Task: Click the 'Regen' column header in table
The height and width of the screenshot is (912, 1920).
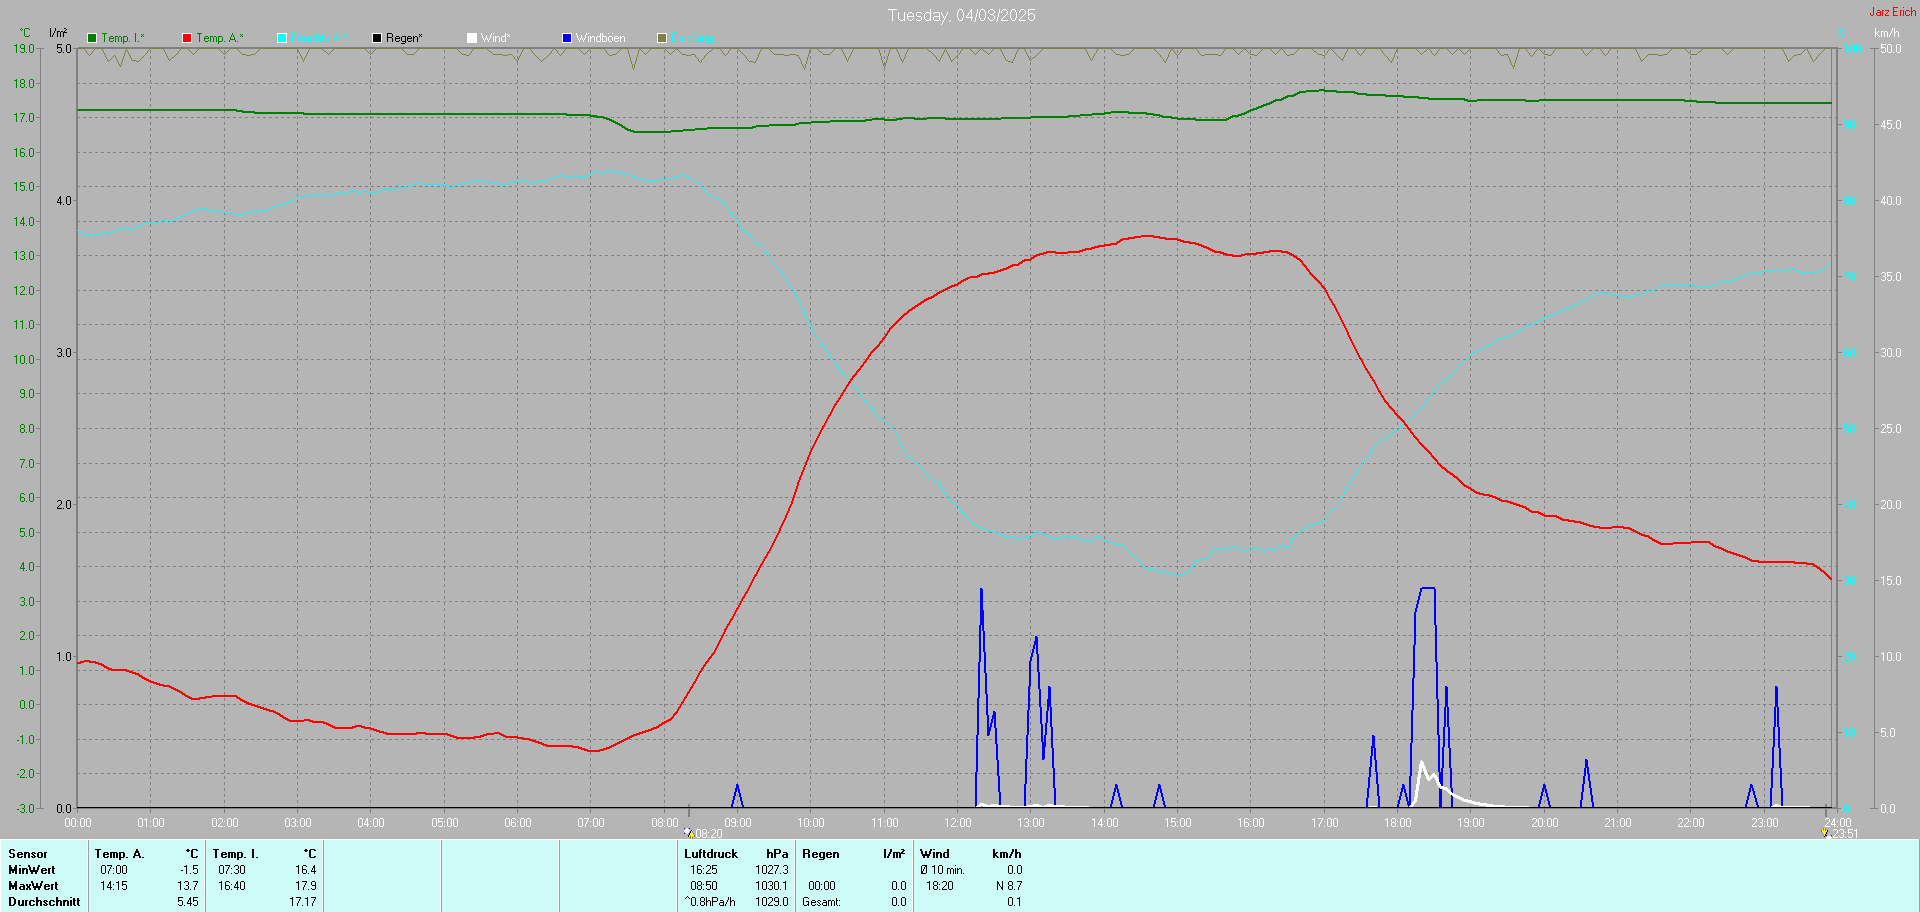Action: [821, 854]
